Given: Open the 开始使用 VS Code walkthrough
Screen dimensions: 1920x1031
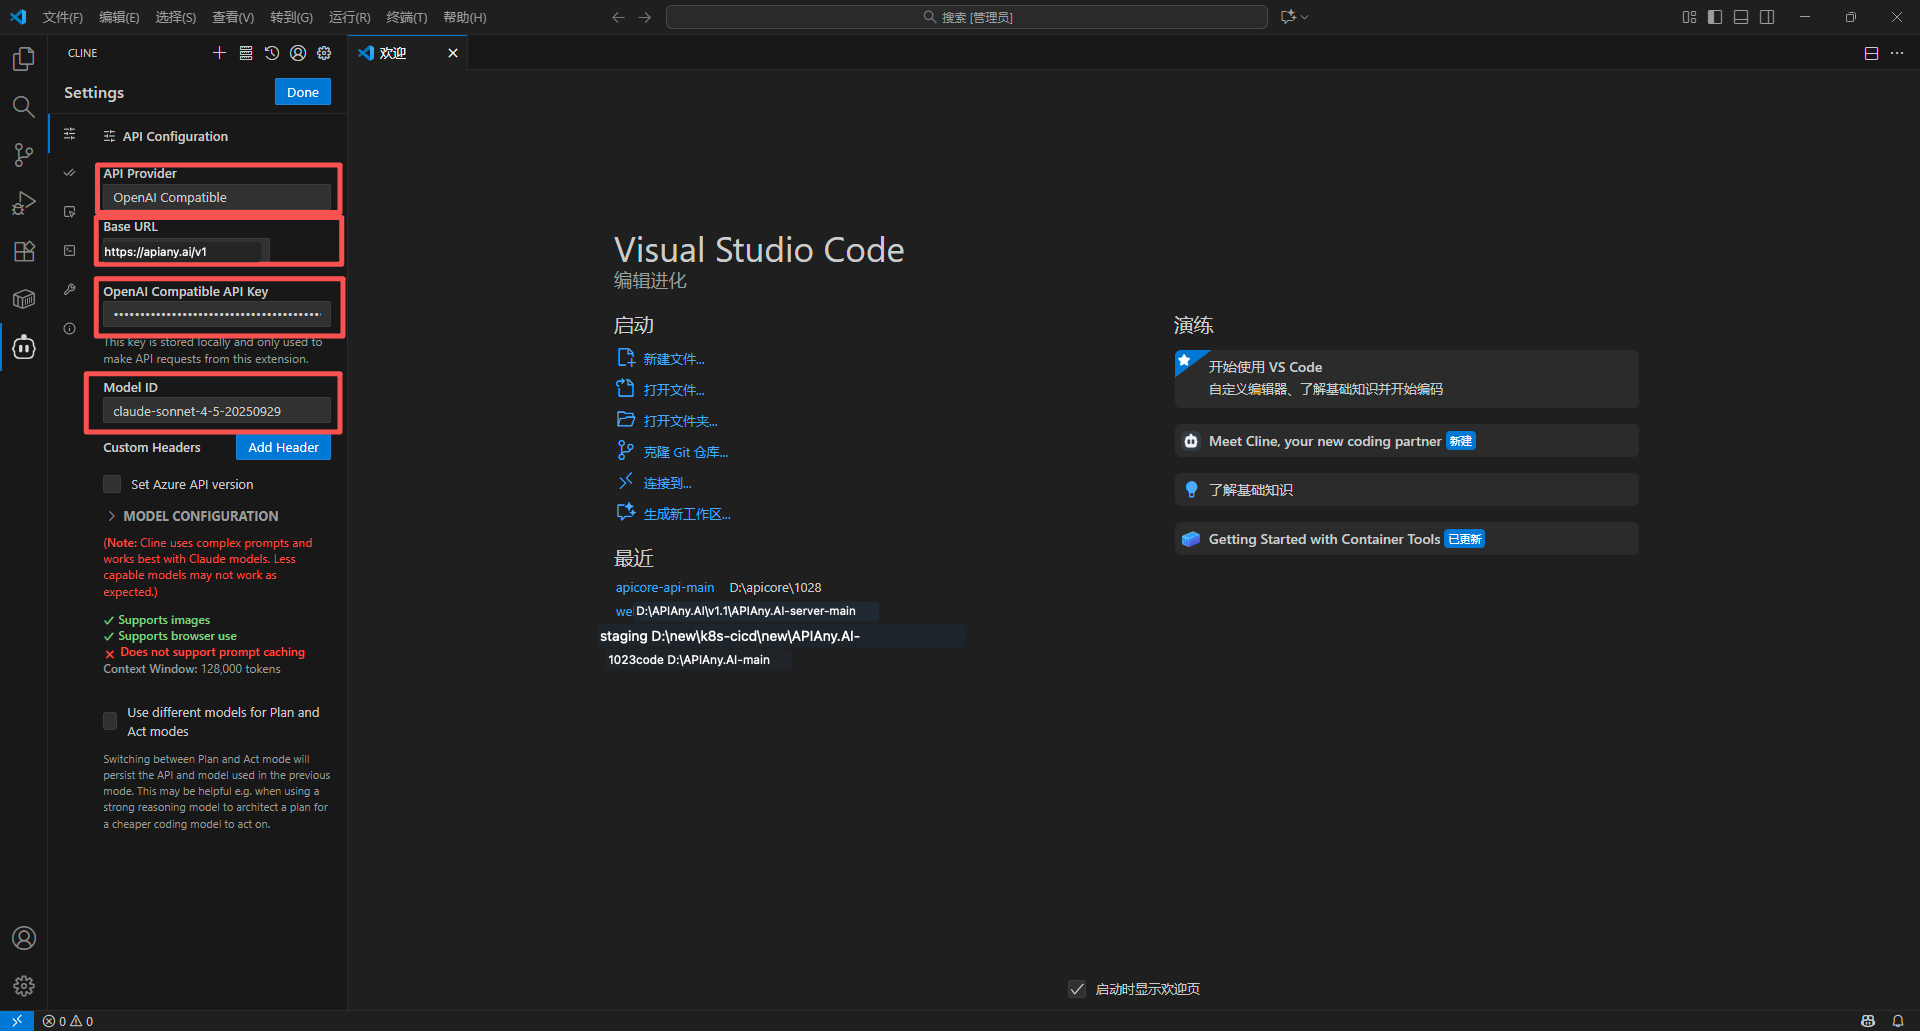Looking at the screenshot, I should [x=1406, y=378].
